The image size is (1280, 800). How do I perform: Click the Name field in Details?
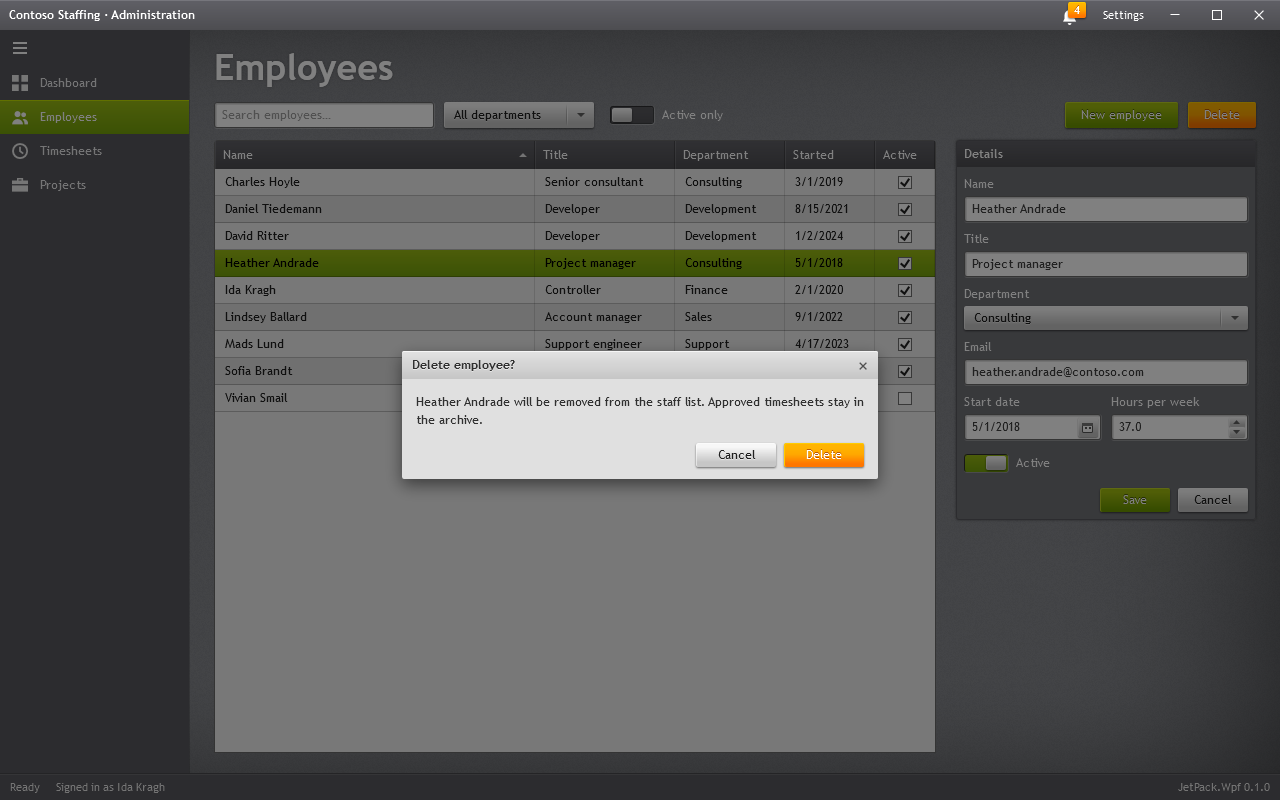[x=1105, y=209]
